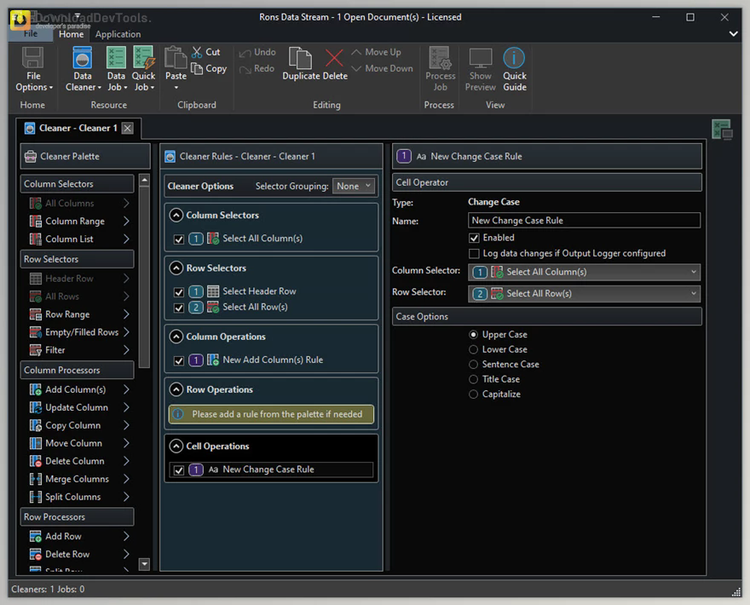Screen dimensions: 750x605
Task: Select the Lower Case radio option
Action: coord(474,350)
